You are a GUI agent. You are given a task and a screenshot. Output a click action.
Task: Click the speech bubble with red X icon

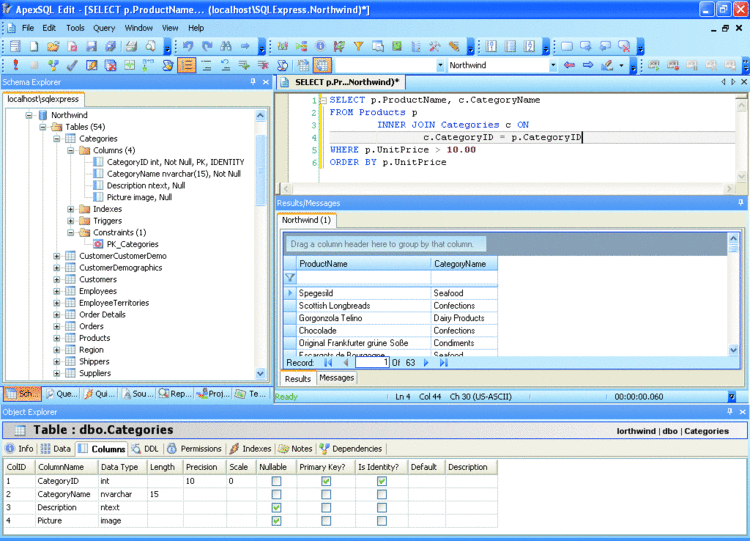coord(624,46)
